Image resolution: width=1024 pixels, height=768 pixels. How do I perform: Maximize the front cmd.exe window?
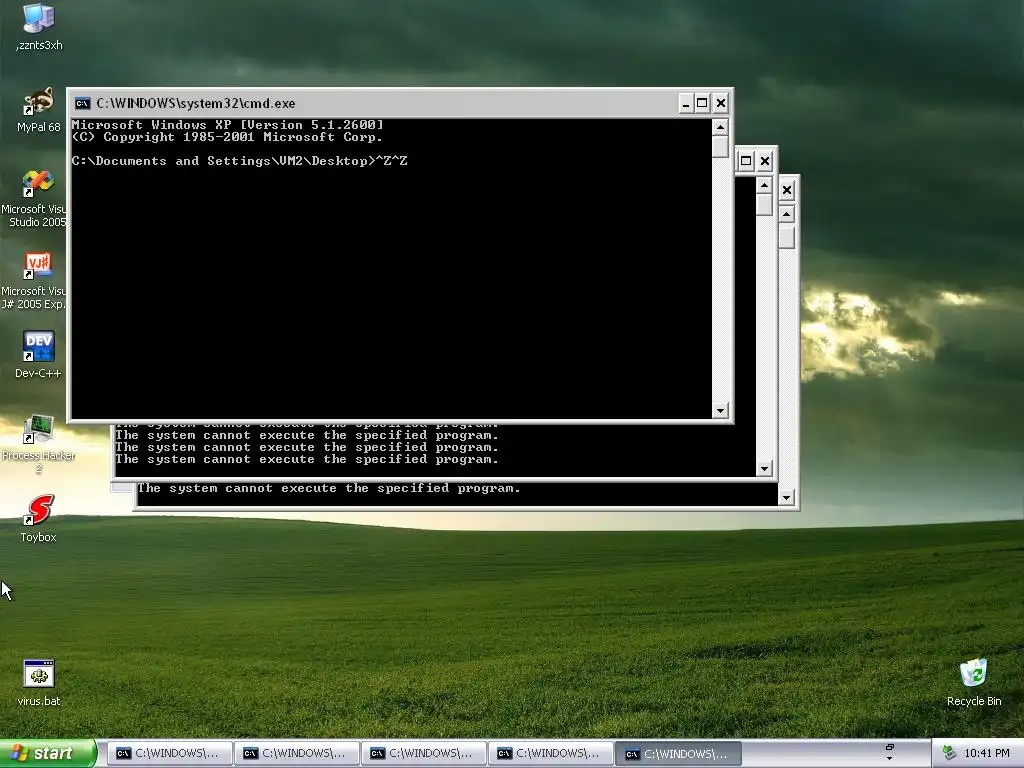pos(702,103)
